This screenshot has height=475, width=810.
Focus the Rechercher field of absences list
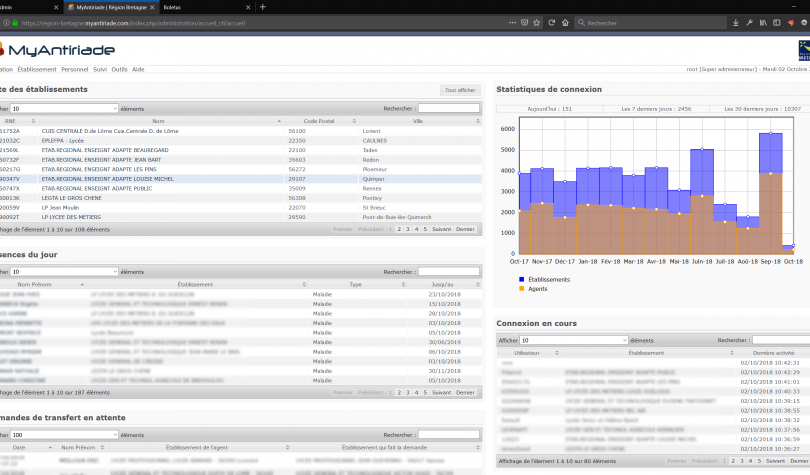click(x=448, y=272)
